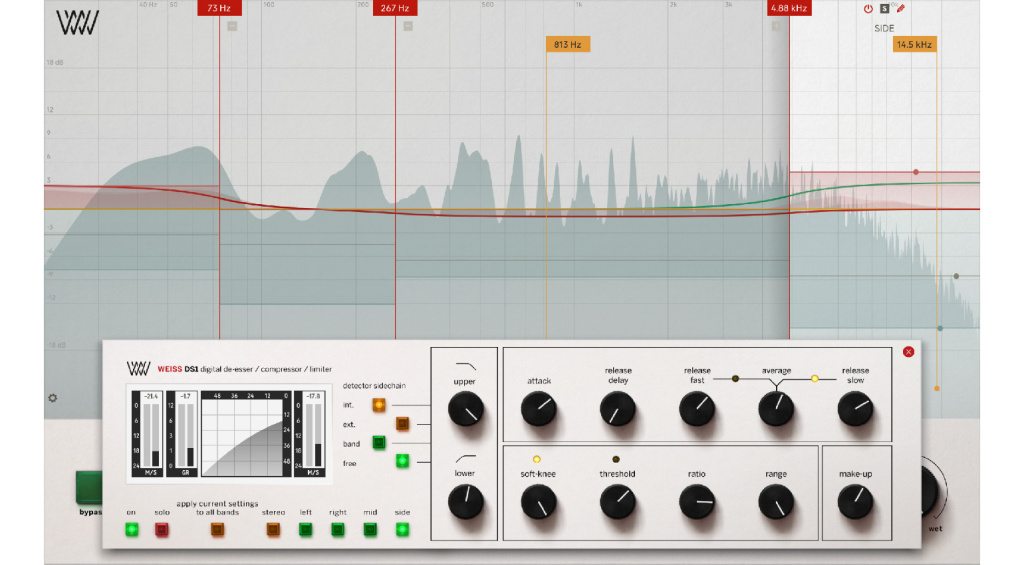Click the teal range dot in the high band
This screenshot has height=565, width=1024.
coord(940,328)
